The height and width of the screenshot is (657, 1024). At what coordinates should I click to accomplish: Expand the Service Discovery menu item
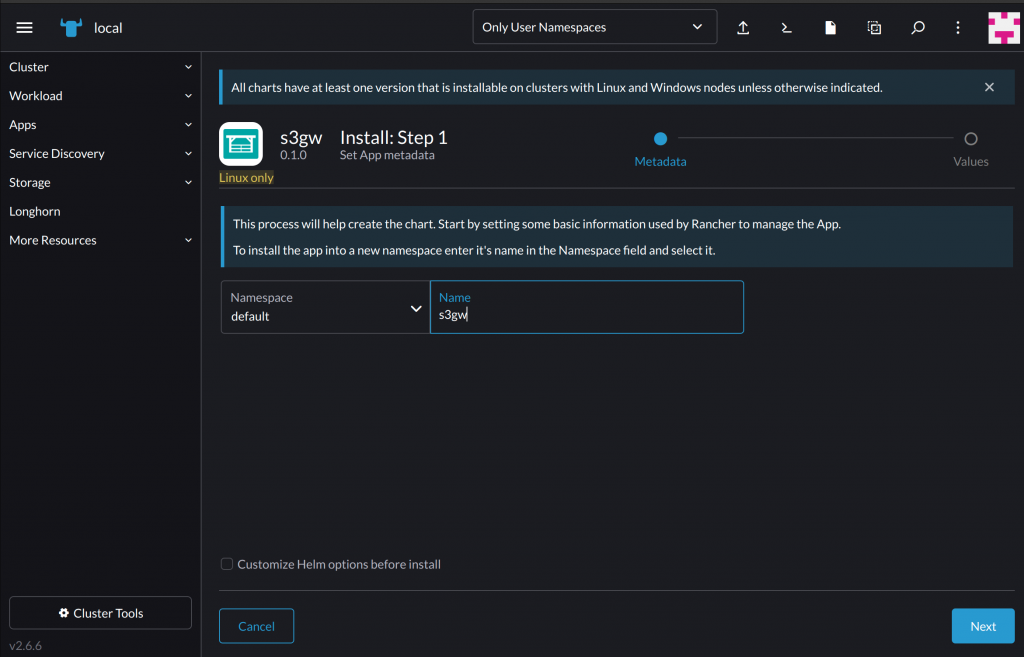(100, 154)
